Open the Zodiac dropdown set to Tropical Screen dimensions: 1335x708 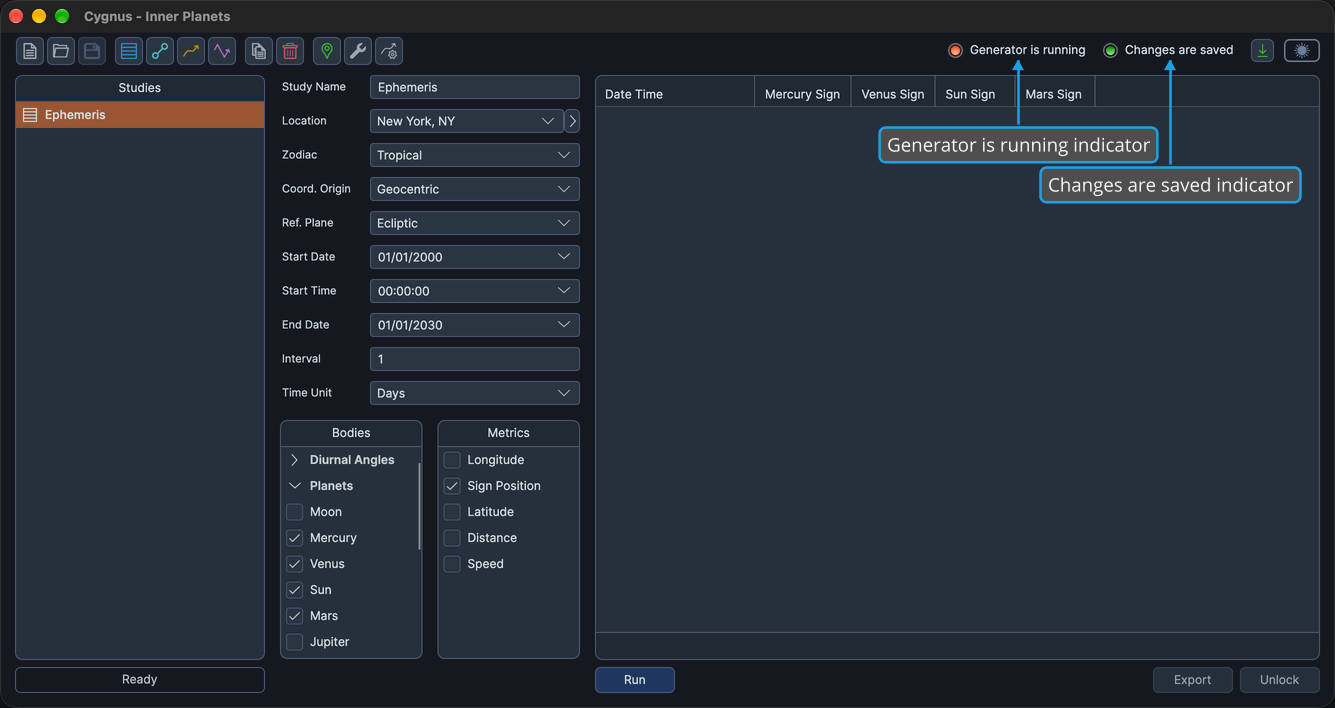coord(475,155)
